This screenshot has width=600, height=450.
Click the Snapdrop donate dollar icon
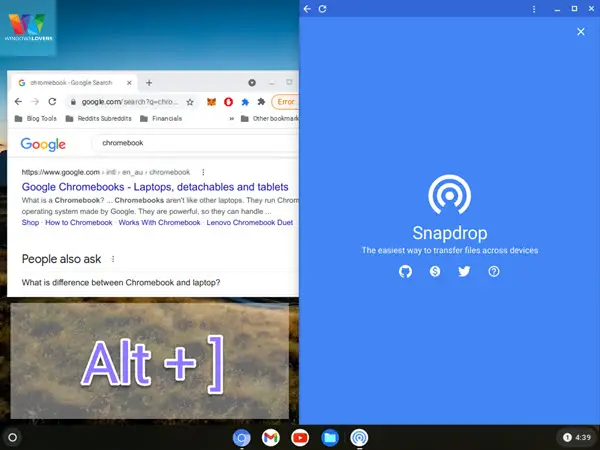point(435,271)
